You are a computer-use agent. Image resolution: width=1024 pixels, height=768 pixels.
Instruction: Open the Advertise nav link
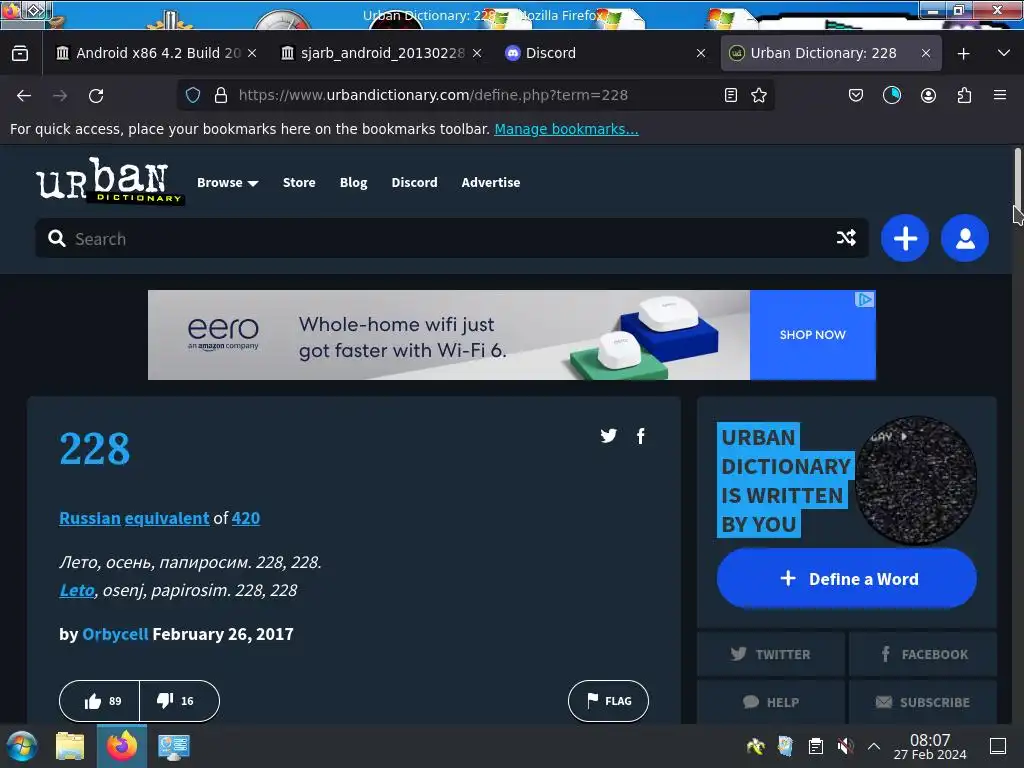(490, 183)
